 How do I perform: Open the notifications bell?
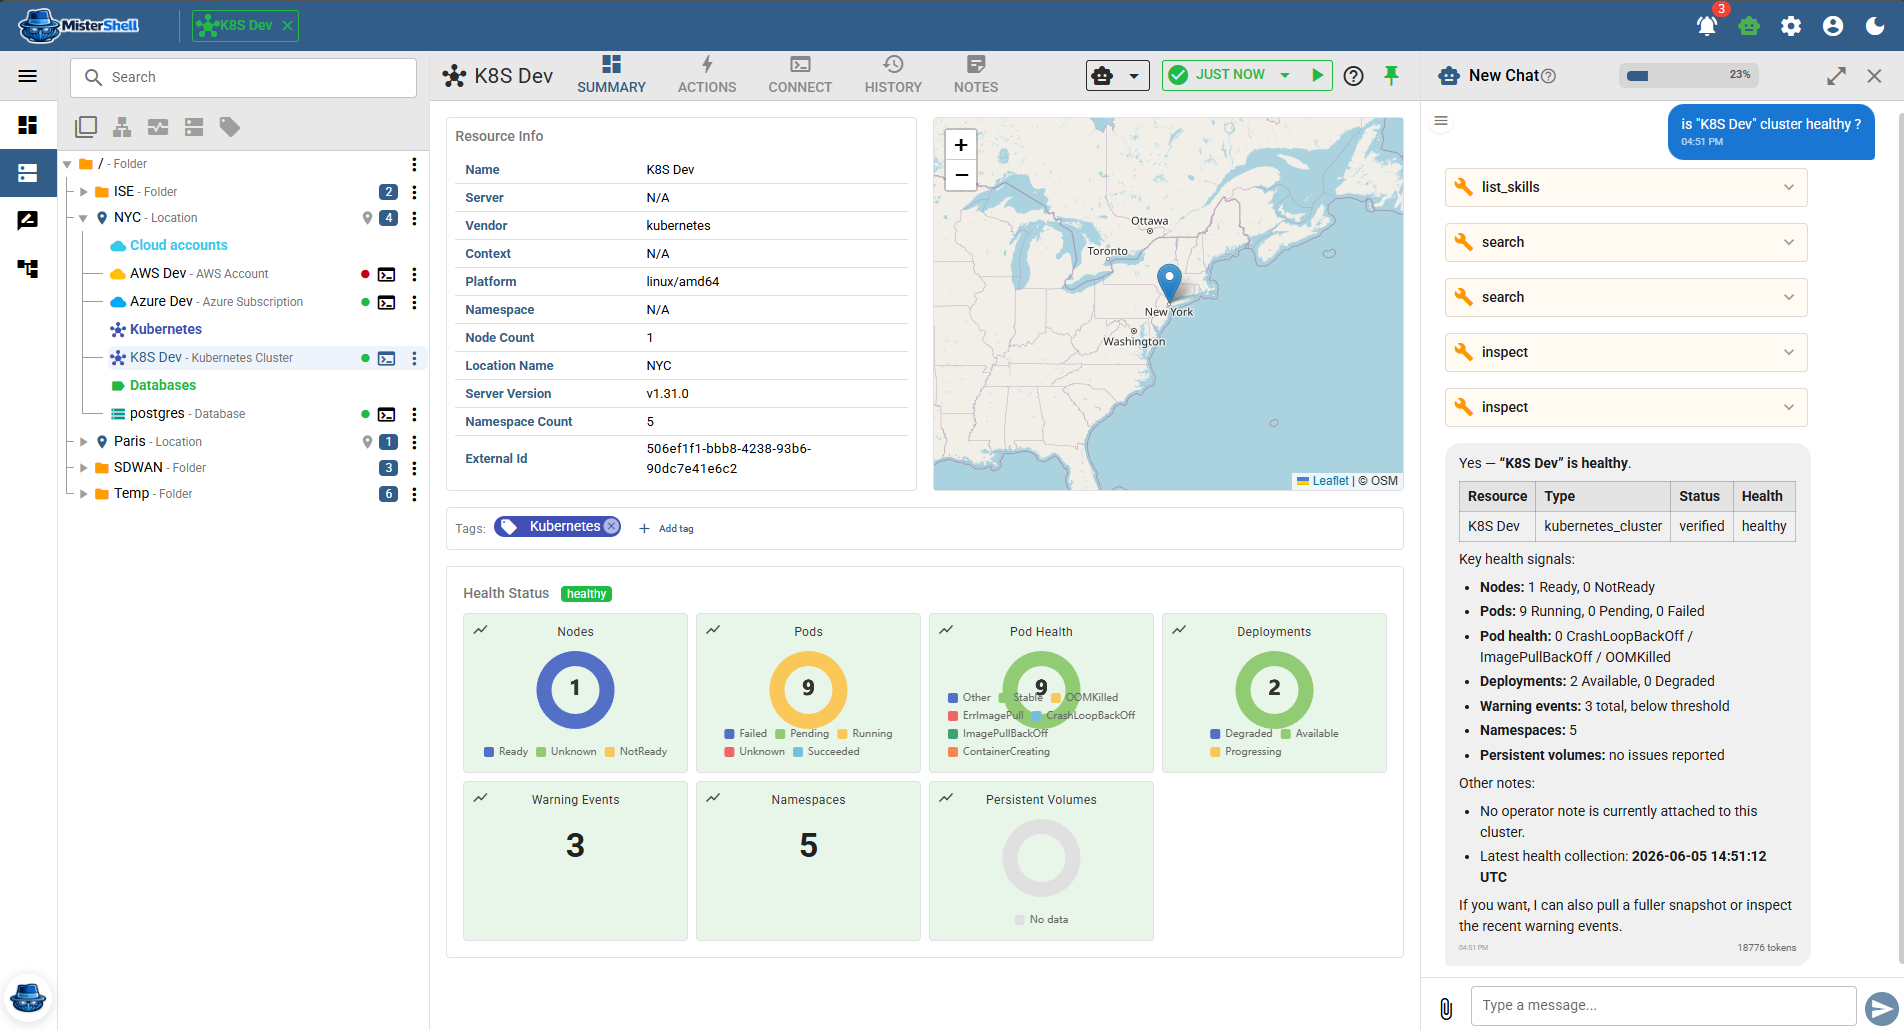[1707, 26]
